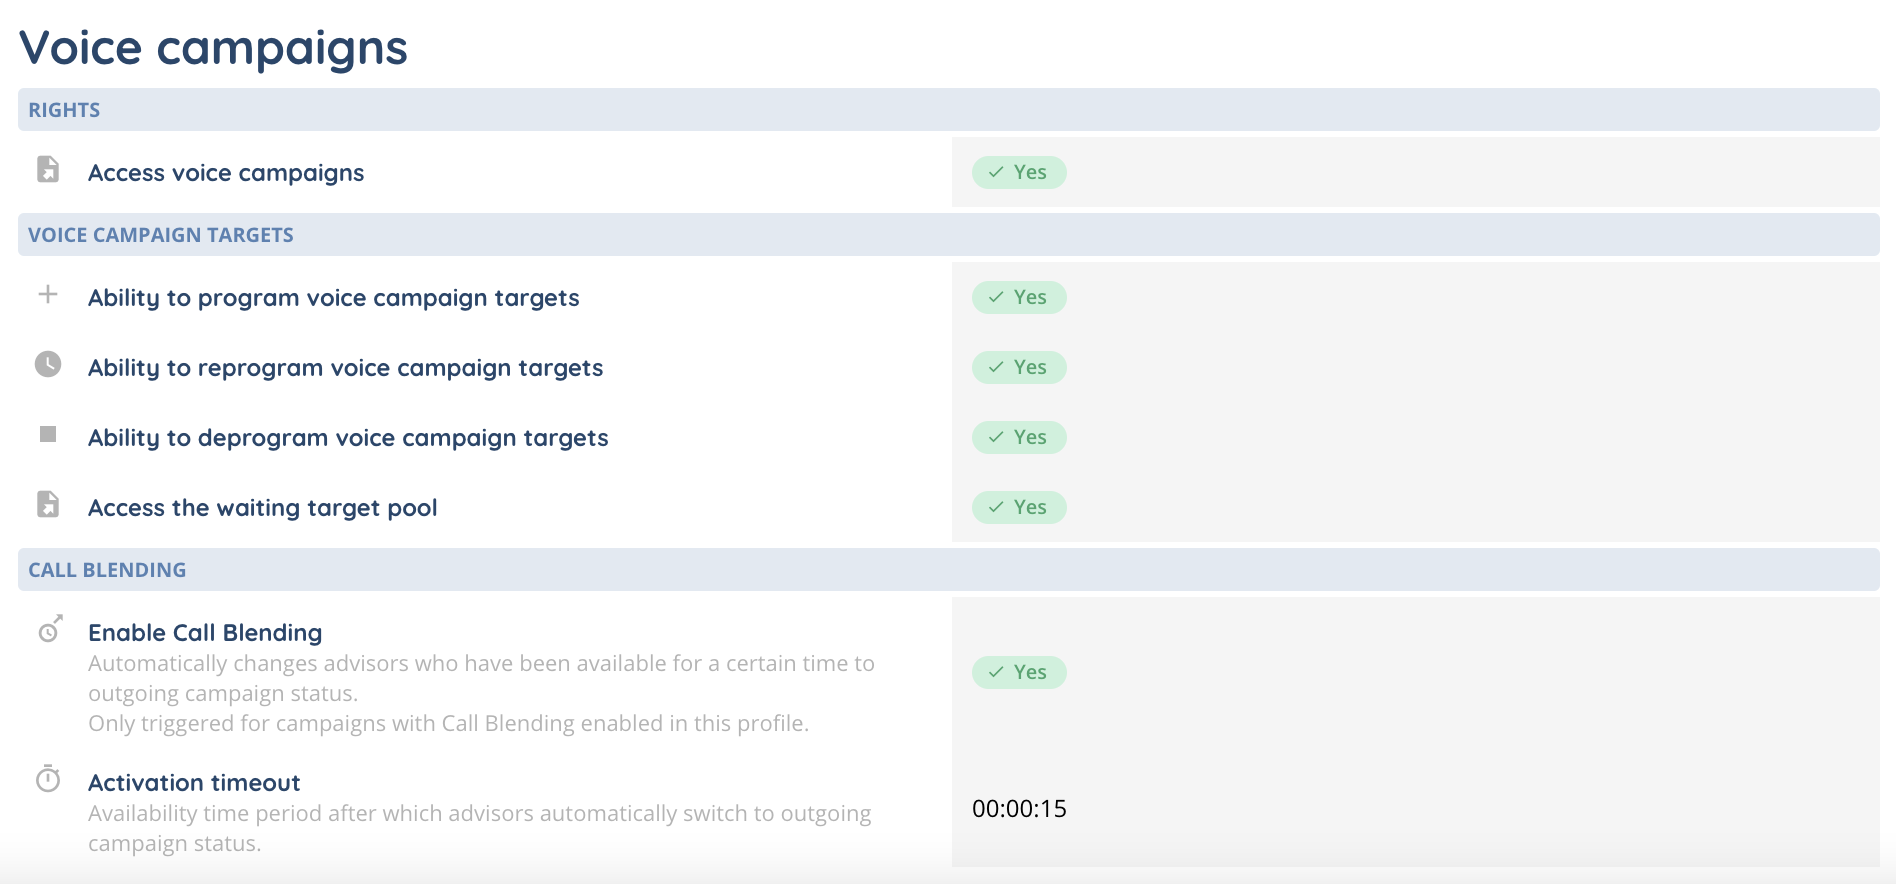This screenshot has width=1896, height=884.
Task: Collapse the RIGHTS section header
Action: pyautogui.click(x=64, y=110)
